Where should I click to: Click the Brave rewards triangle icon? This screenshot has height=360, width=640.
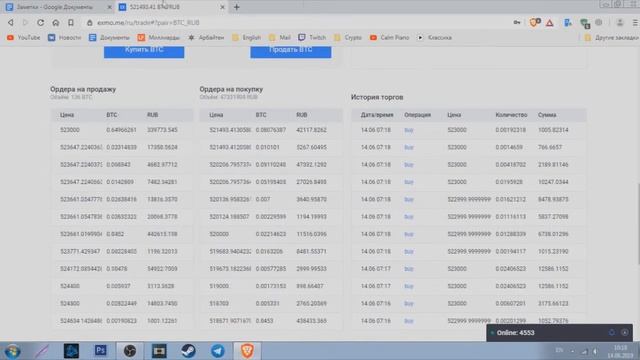(x=549, y=23)
